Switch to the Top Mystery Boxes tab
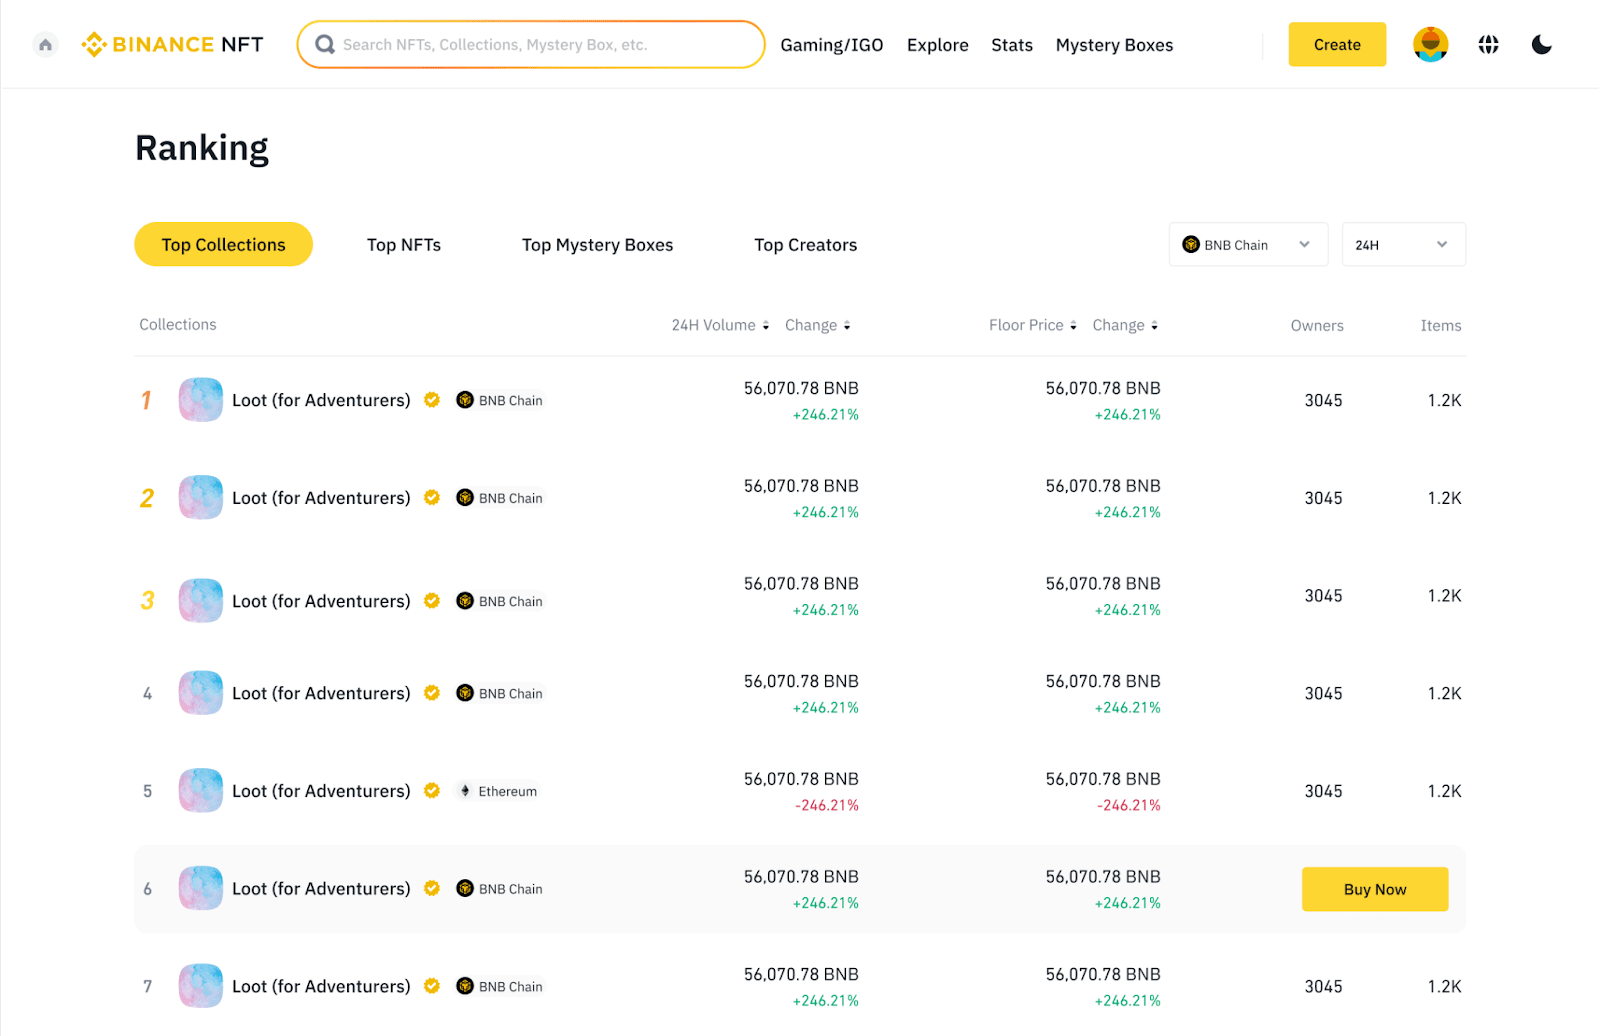 (598, 245)
